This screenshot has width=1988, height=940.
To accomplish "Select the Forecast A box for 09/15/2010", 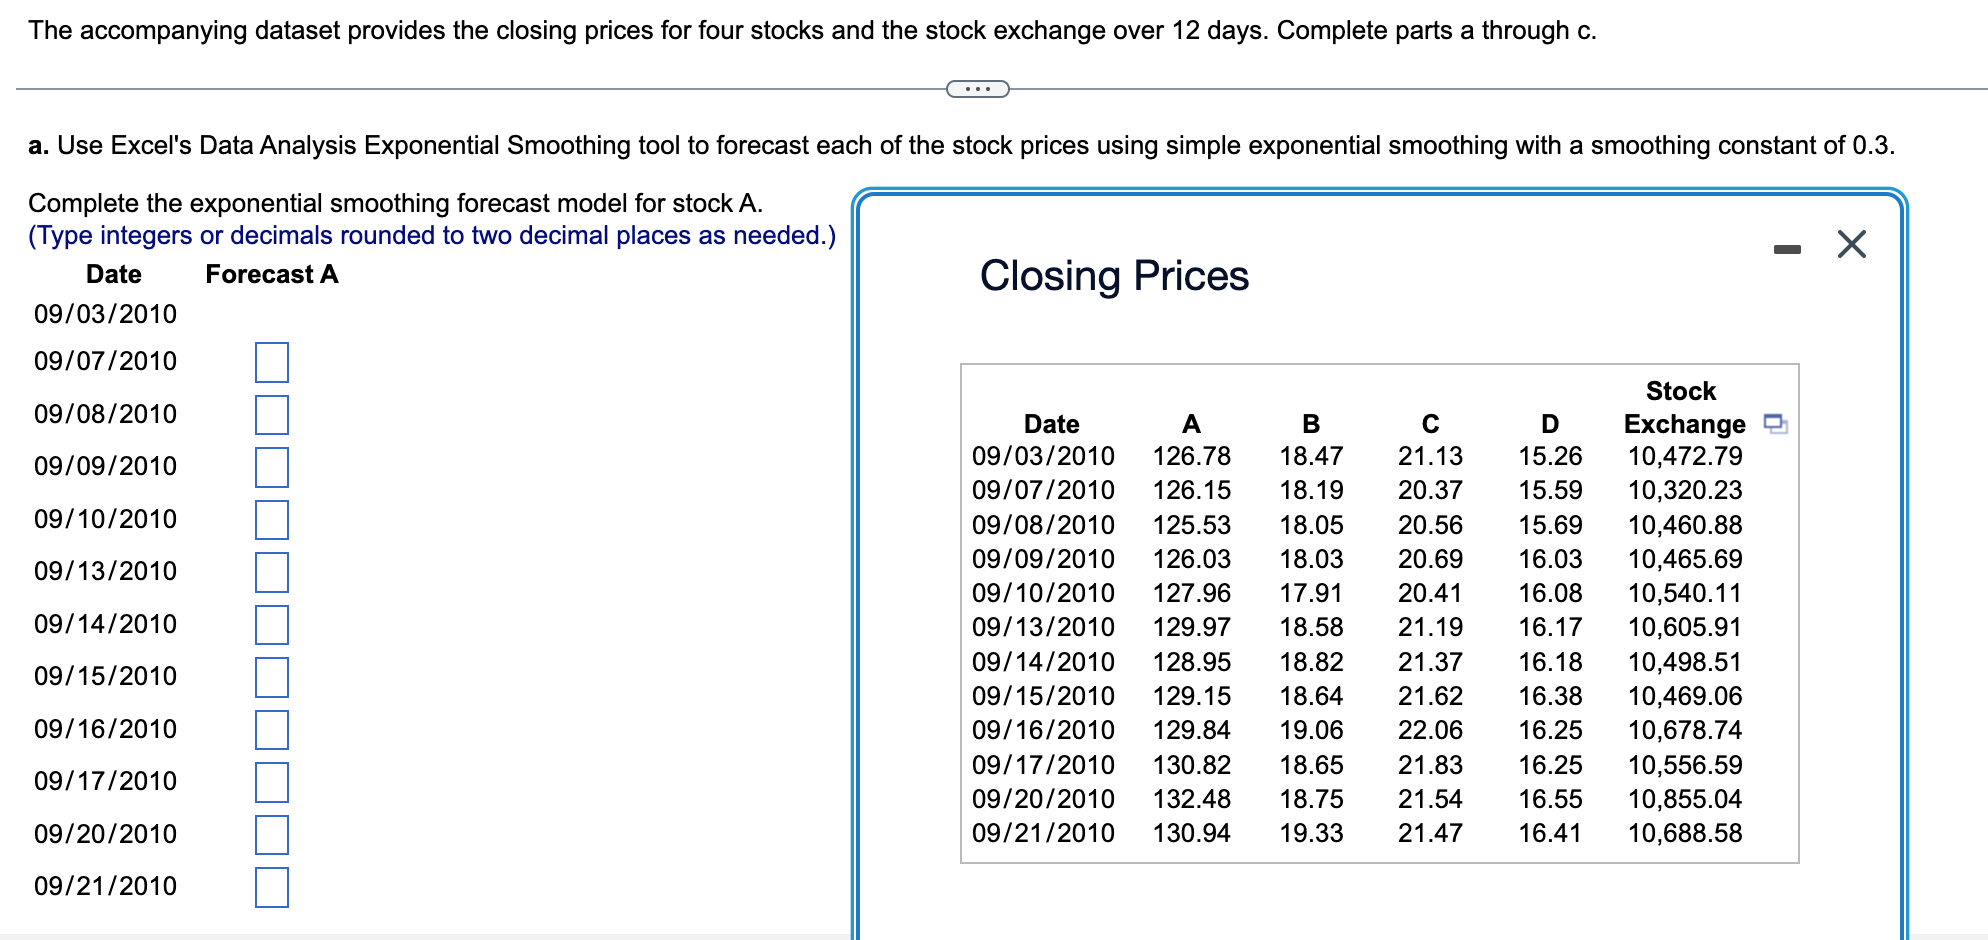I will 270,678.
